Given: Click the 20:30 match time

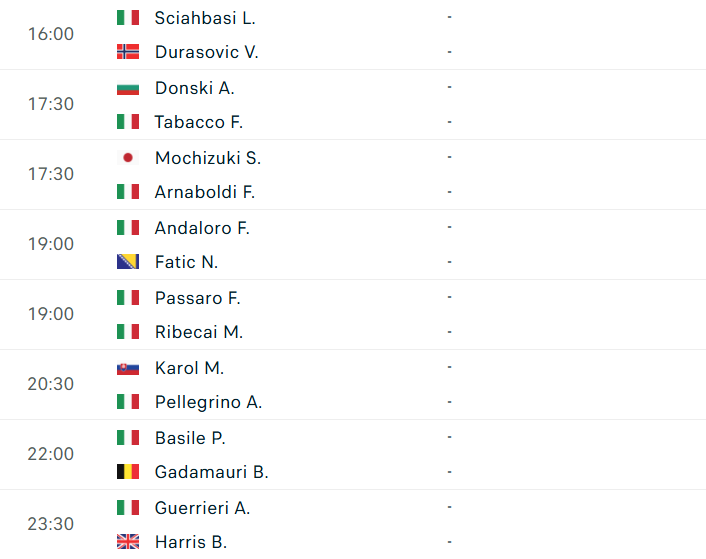Looking at the screenshot, I should click(x=51, y=384).
